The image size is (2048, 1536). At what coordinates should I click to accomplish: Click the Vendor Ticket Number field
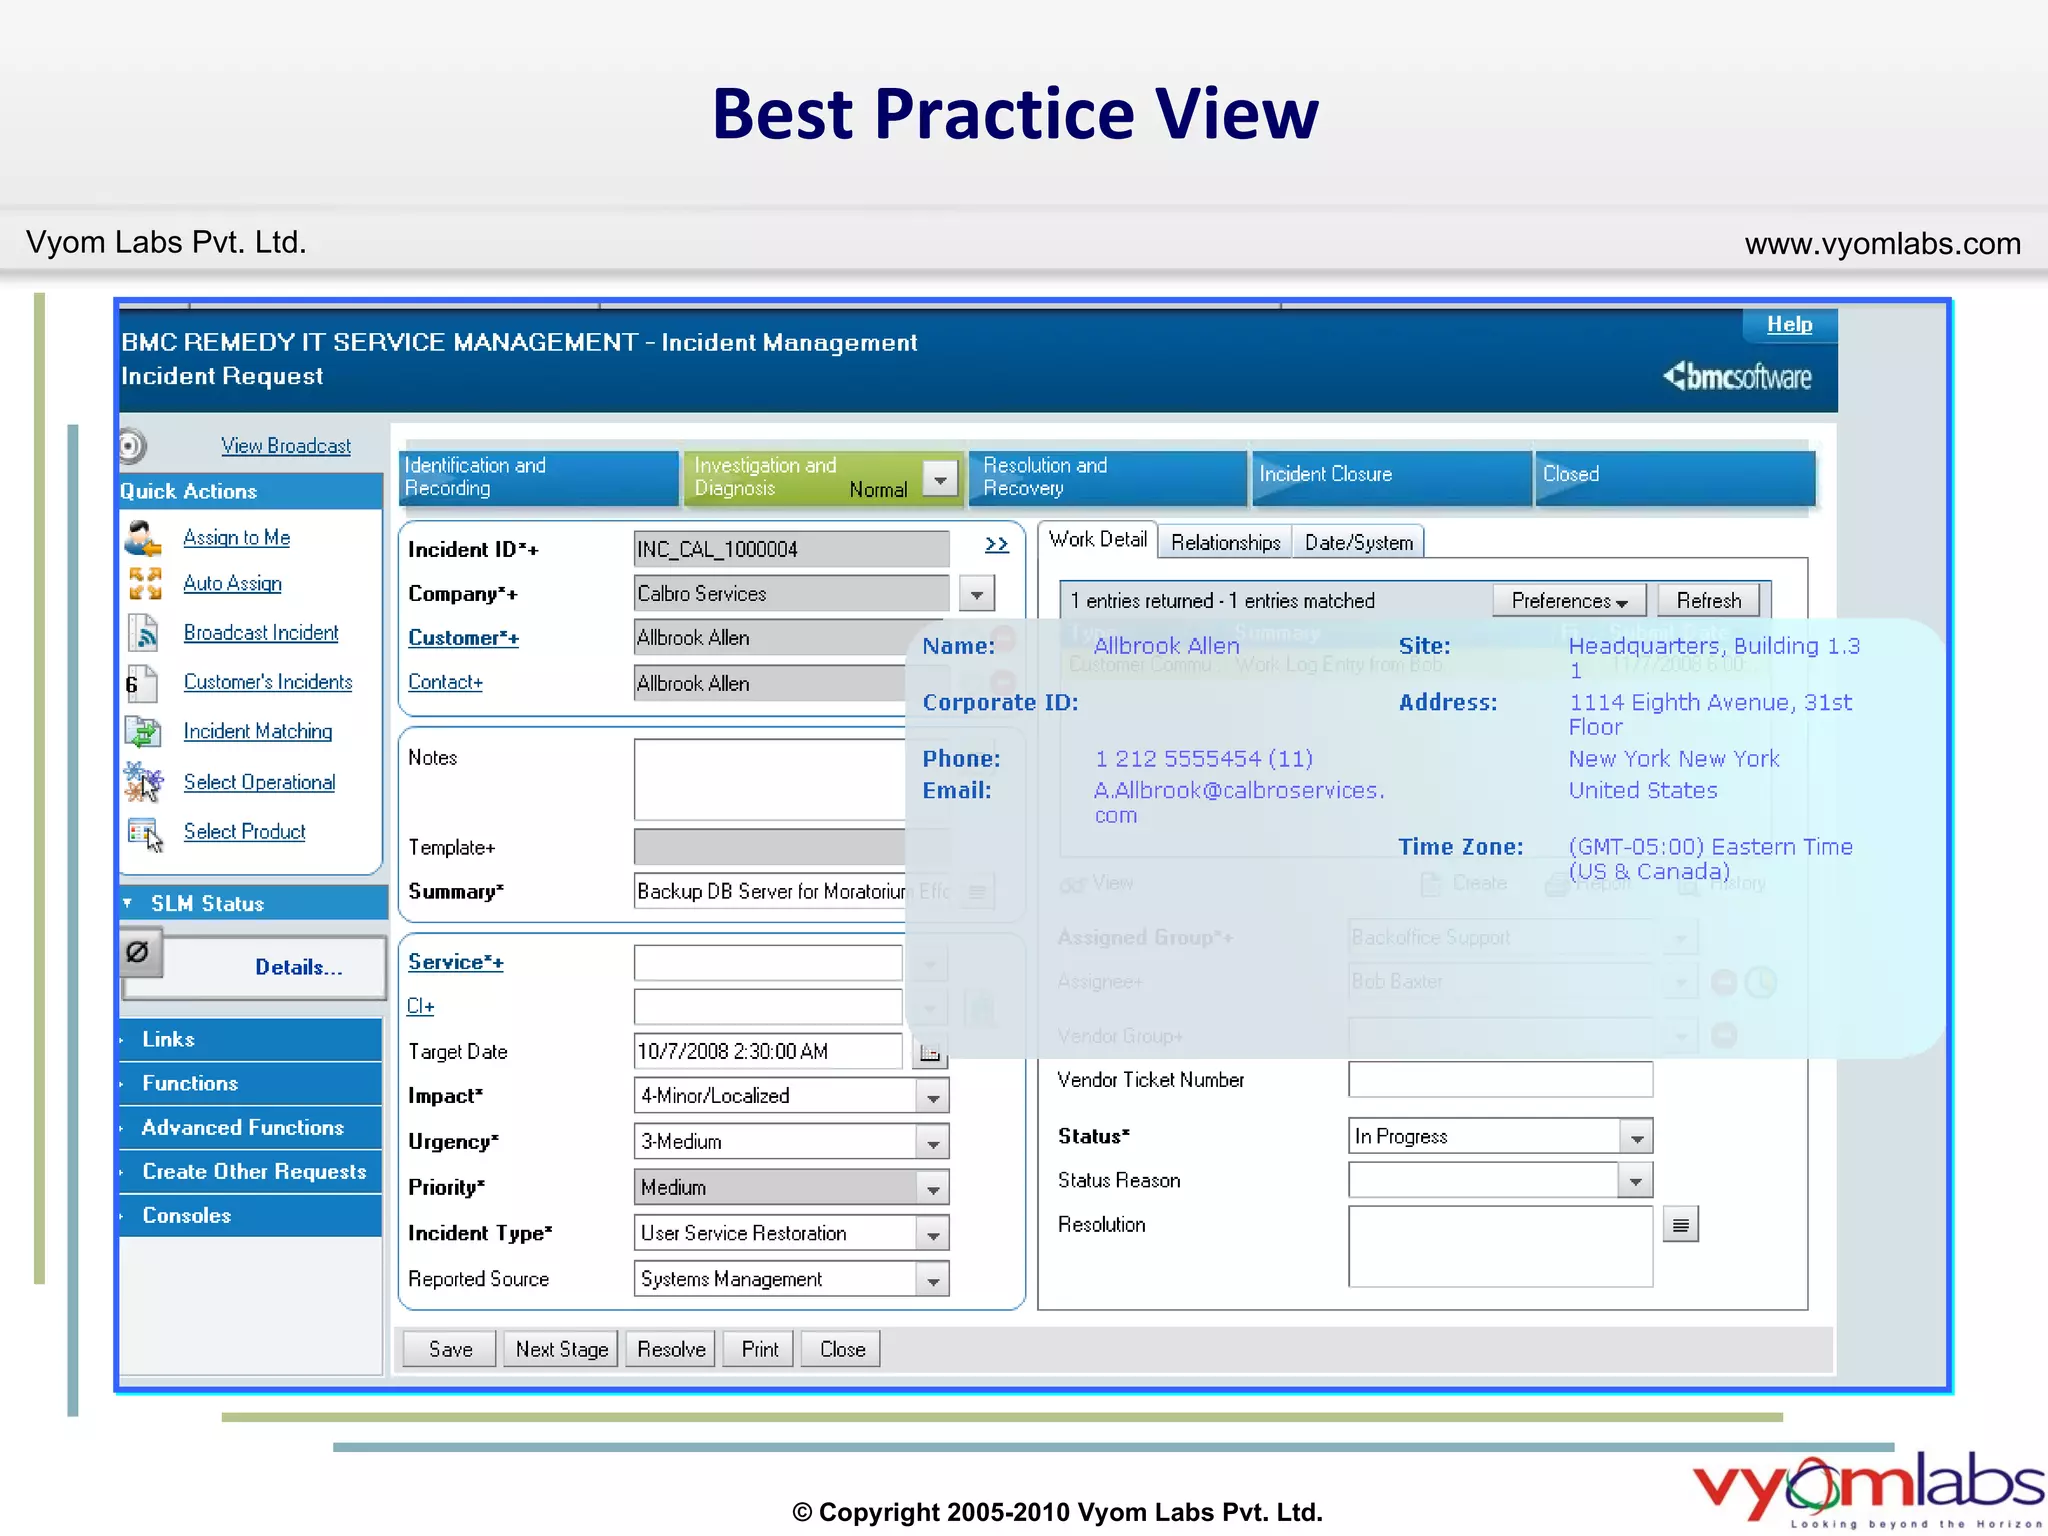pos(1499,1080)
